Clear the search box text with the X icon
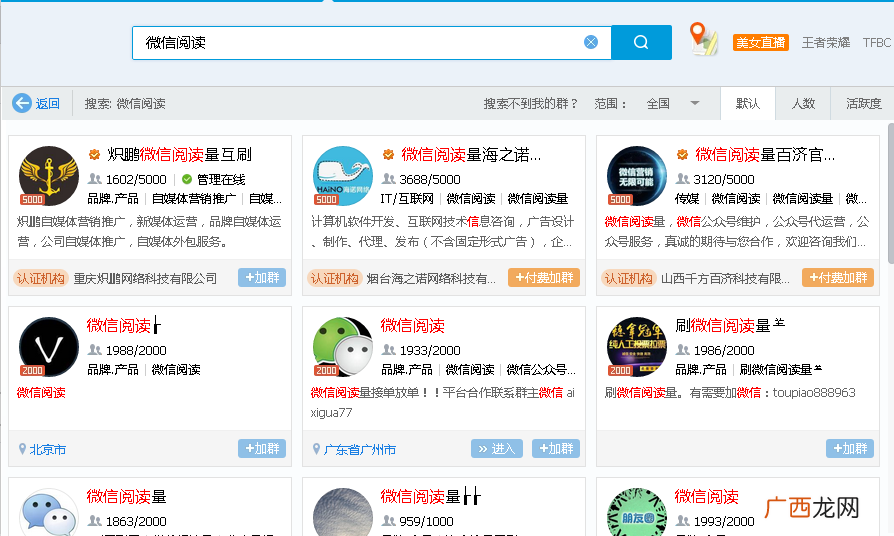Image resolution: width=894 pixels, height=536 pixels. (591, 42)
